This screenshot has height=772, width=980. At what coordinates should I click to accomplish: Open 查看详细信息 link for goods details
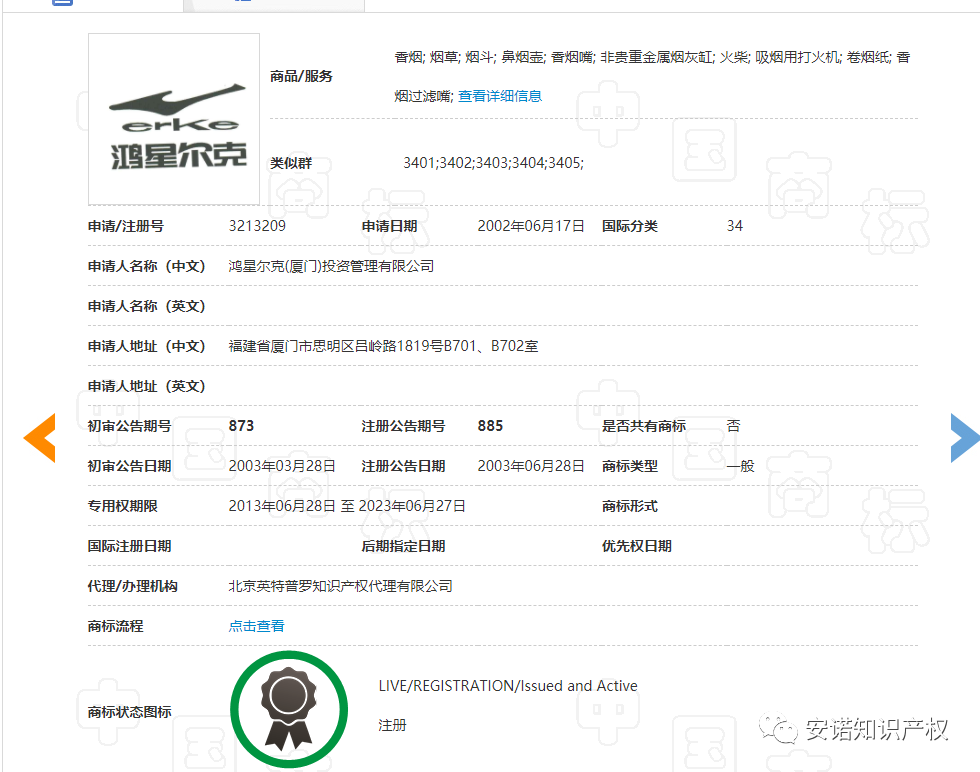(x=500, y=96)
